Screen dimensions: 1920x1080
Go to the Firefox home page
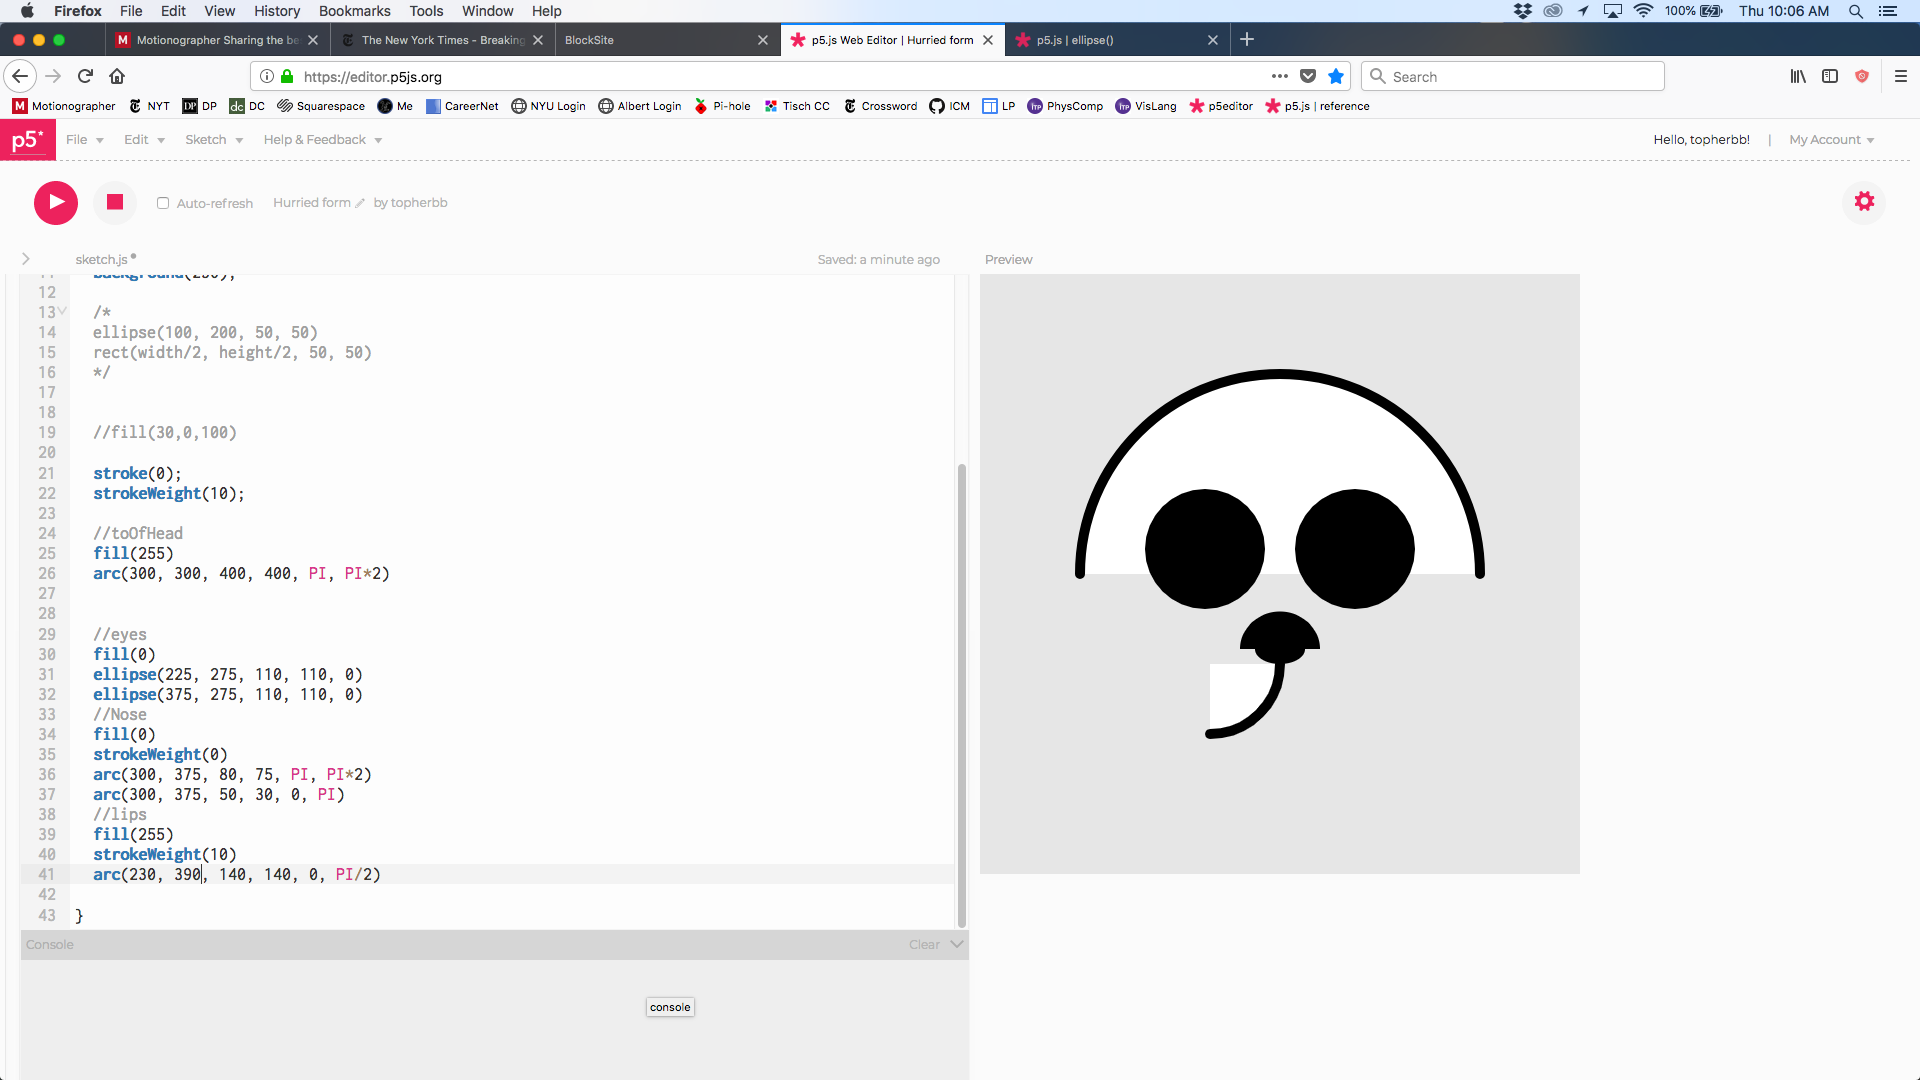[x=117, y=76]
